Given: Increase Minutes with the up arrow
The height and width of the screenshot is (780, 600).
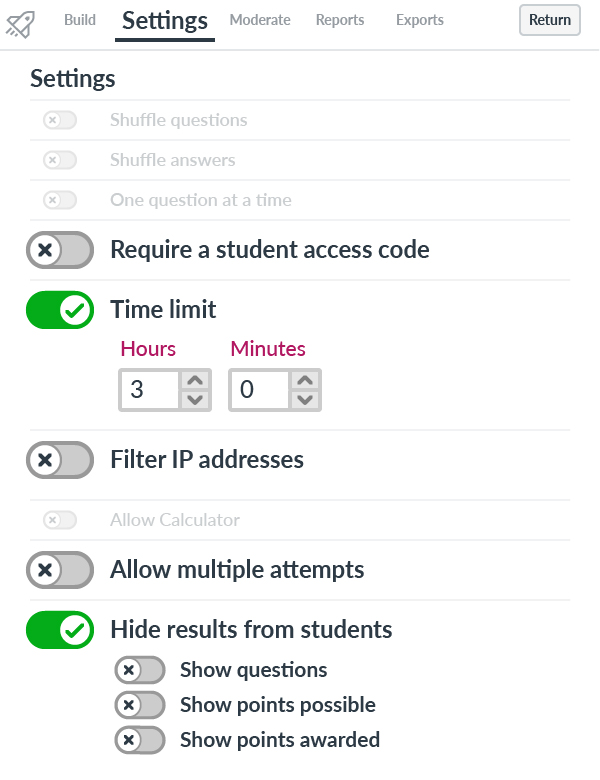Looking at the screenshot, I should click(305, 381).
